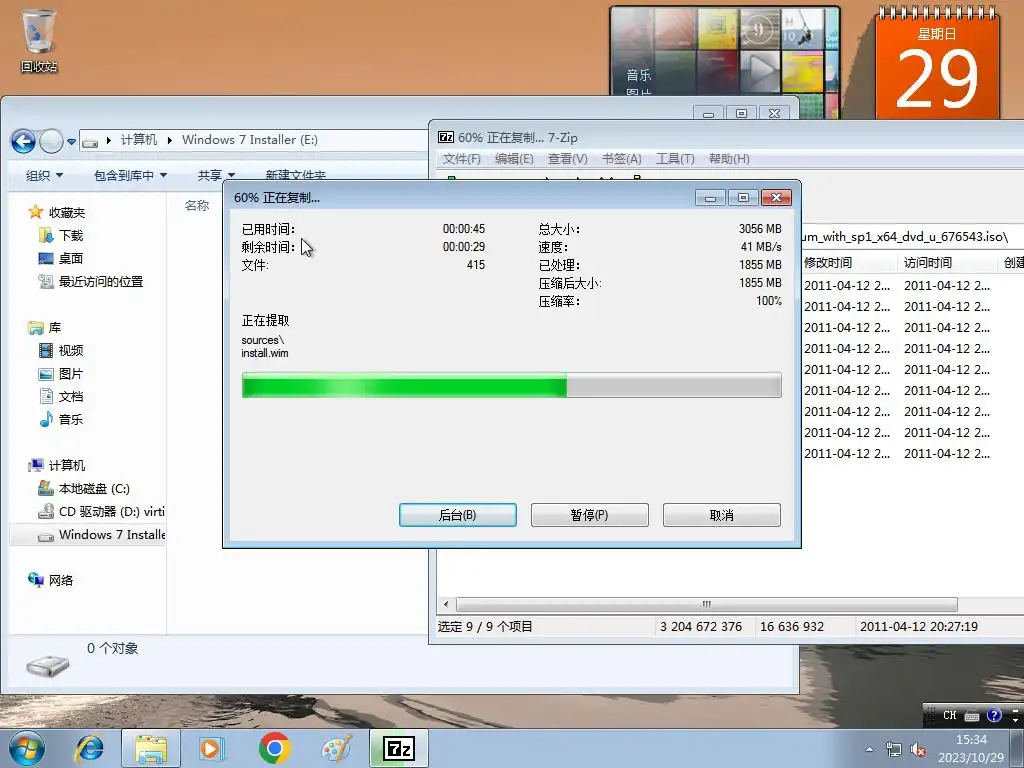The width and height of the screenshot is (1024, 768).
Task: Click the language bar keyboard icon
Action: pos(972,716)
